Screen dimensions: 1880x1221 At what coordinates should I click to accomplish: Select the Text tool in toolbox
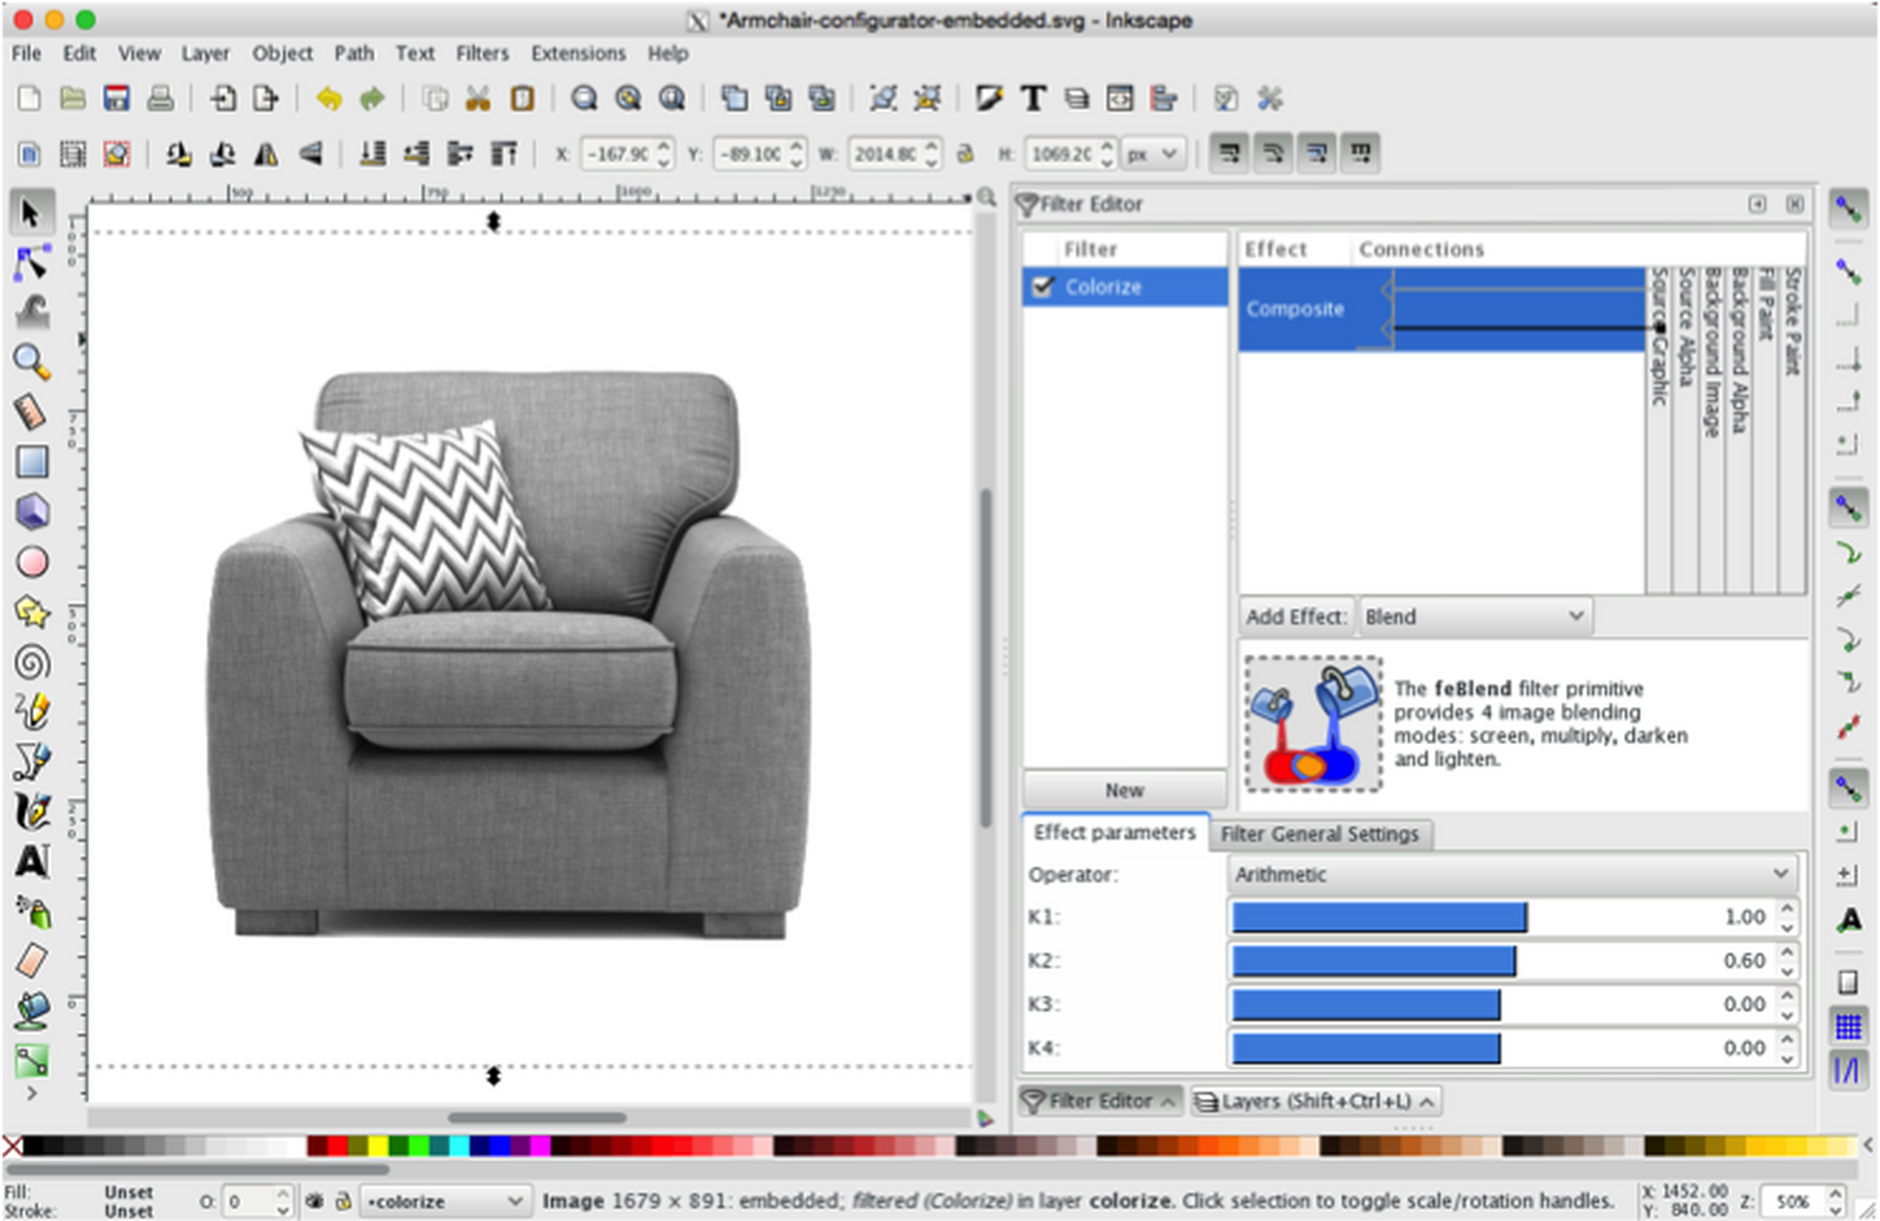[x=31, y=861]
